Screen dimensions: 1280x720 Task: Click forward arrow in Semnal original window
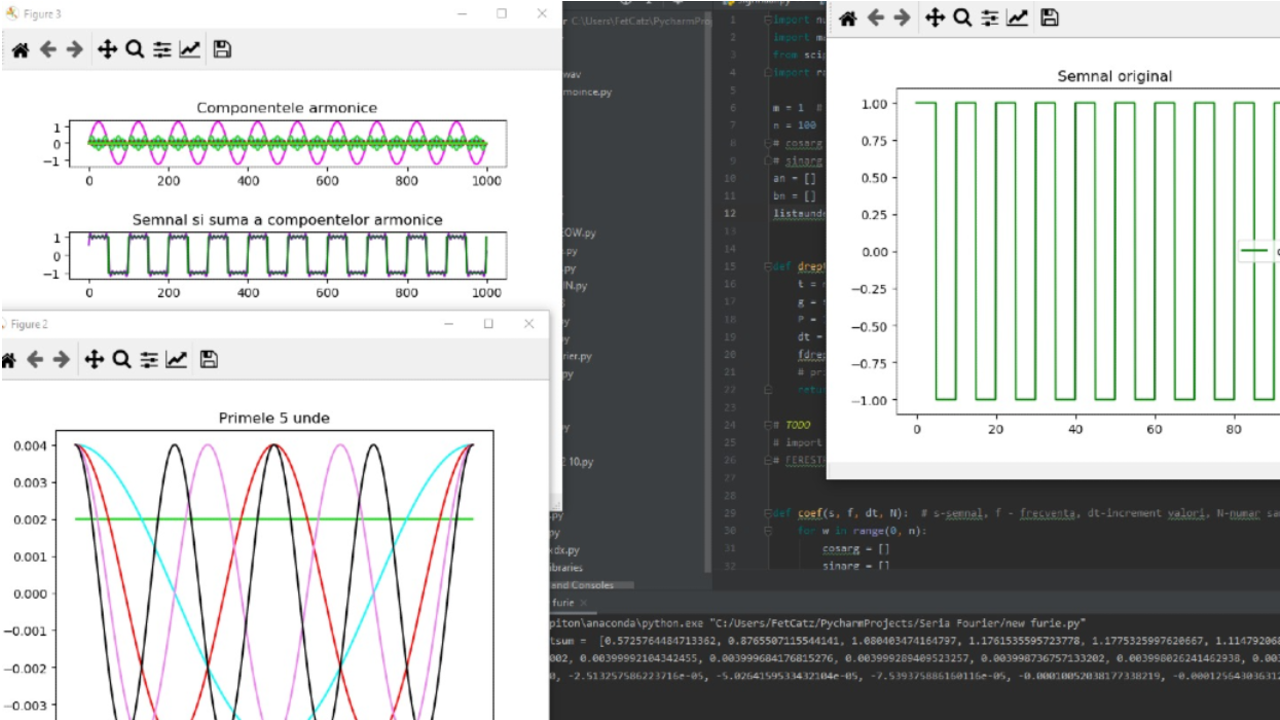tap(902, 17)
